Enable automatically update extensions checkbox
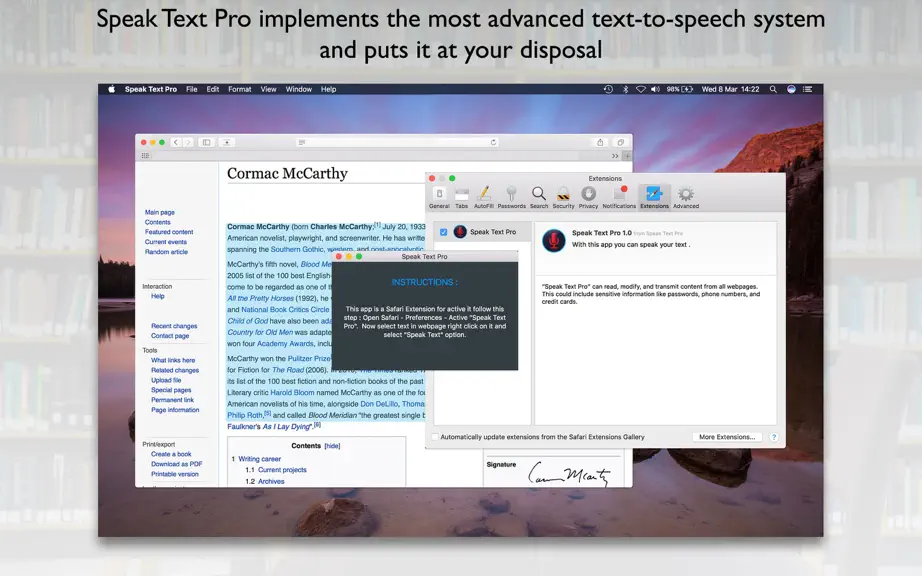Image resolution: width=922 pixels, height=576 pixels. tap(435, 437)
